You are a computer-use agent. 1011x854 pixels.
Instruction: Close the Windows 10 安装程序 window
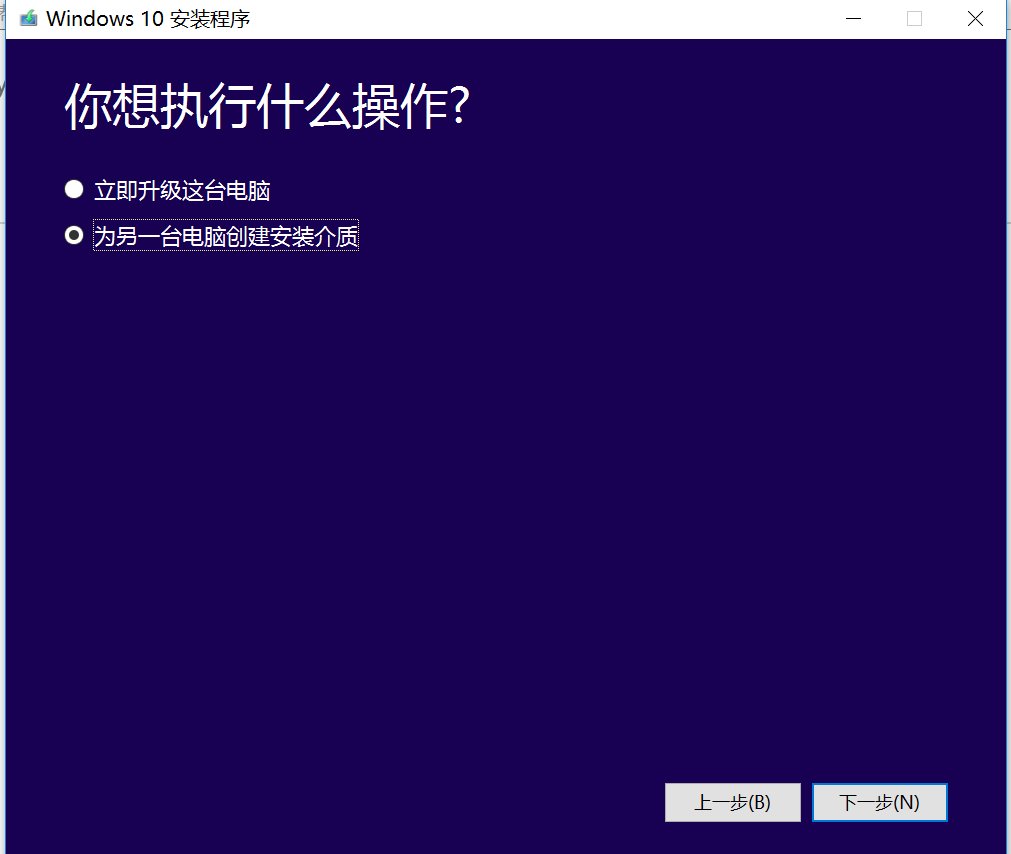pyautogui.click(x=975, y=18)
